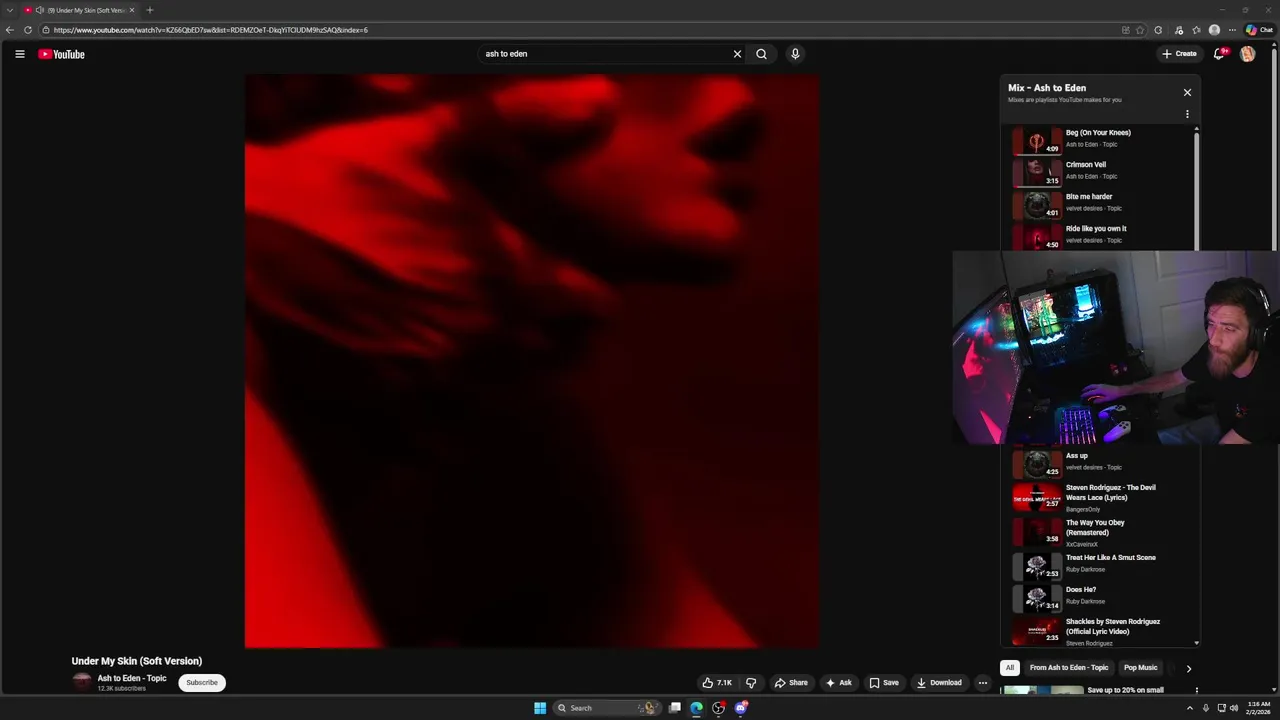
Task: Mute the tab via speaker icon
Action: click(40, 10)
